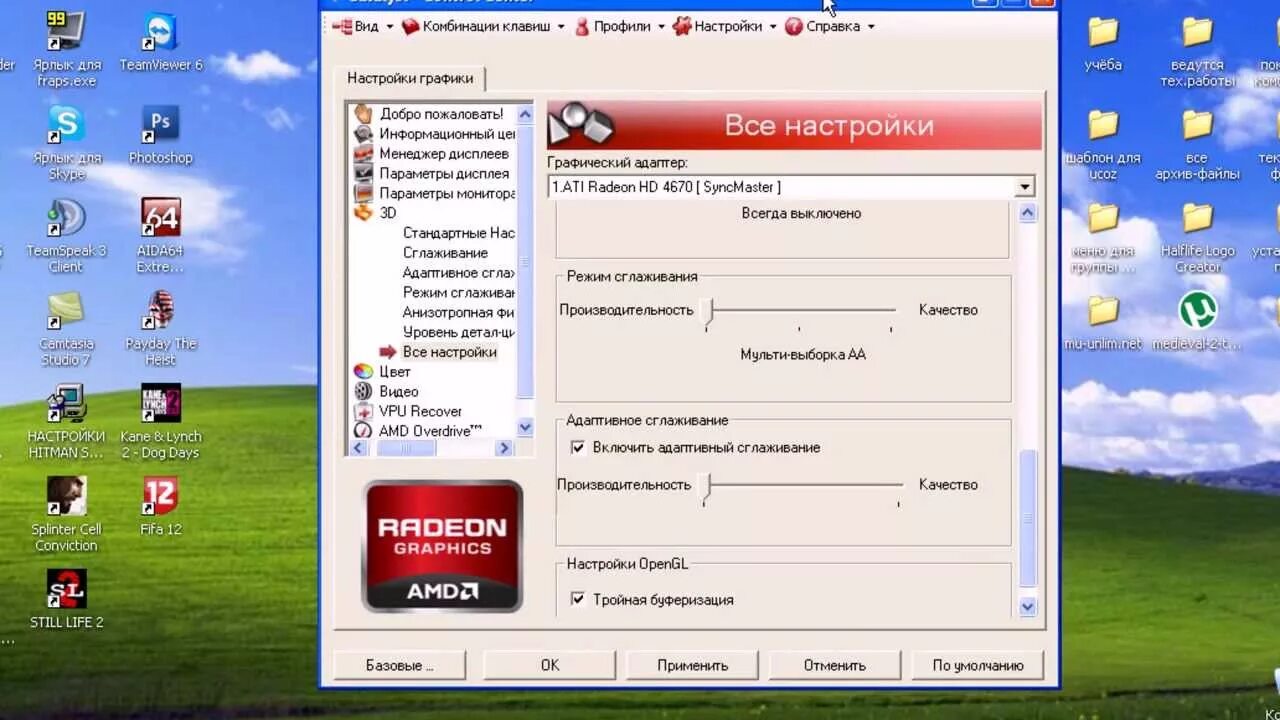
Task: Open the Видео tree node
Action: click(399, 392)
